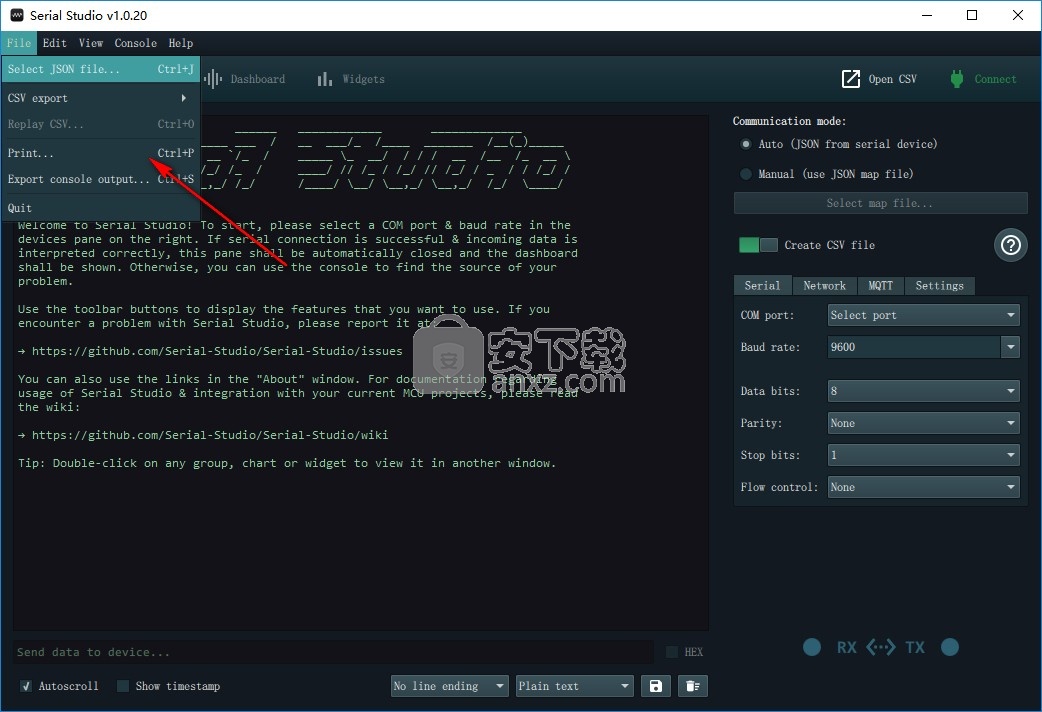This screenshot has height=712, width=1042.
Task: Switch to the MQTT tab
Action: (x=881, y=285)
